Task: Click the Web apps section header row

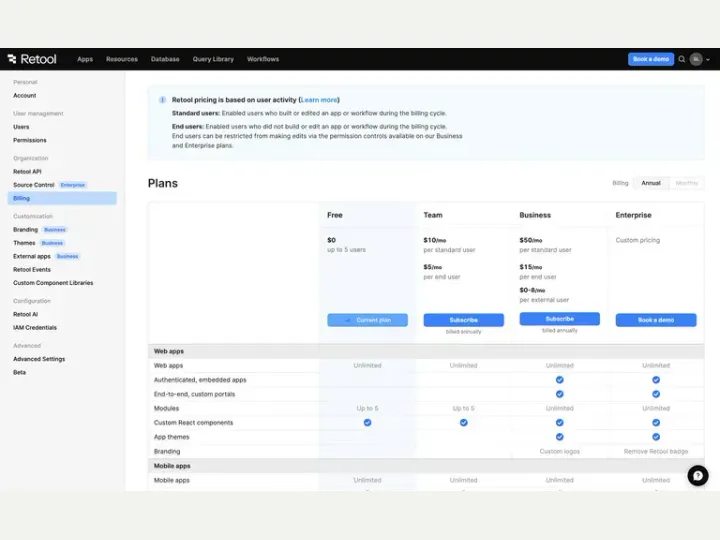Action: [426, 351]
